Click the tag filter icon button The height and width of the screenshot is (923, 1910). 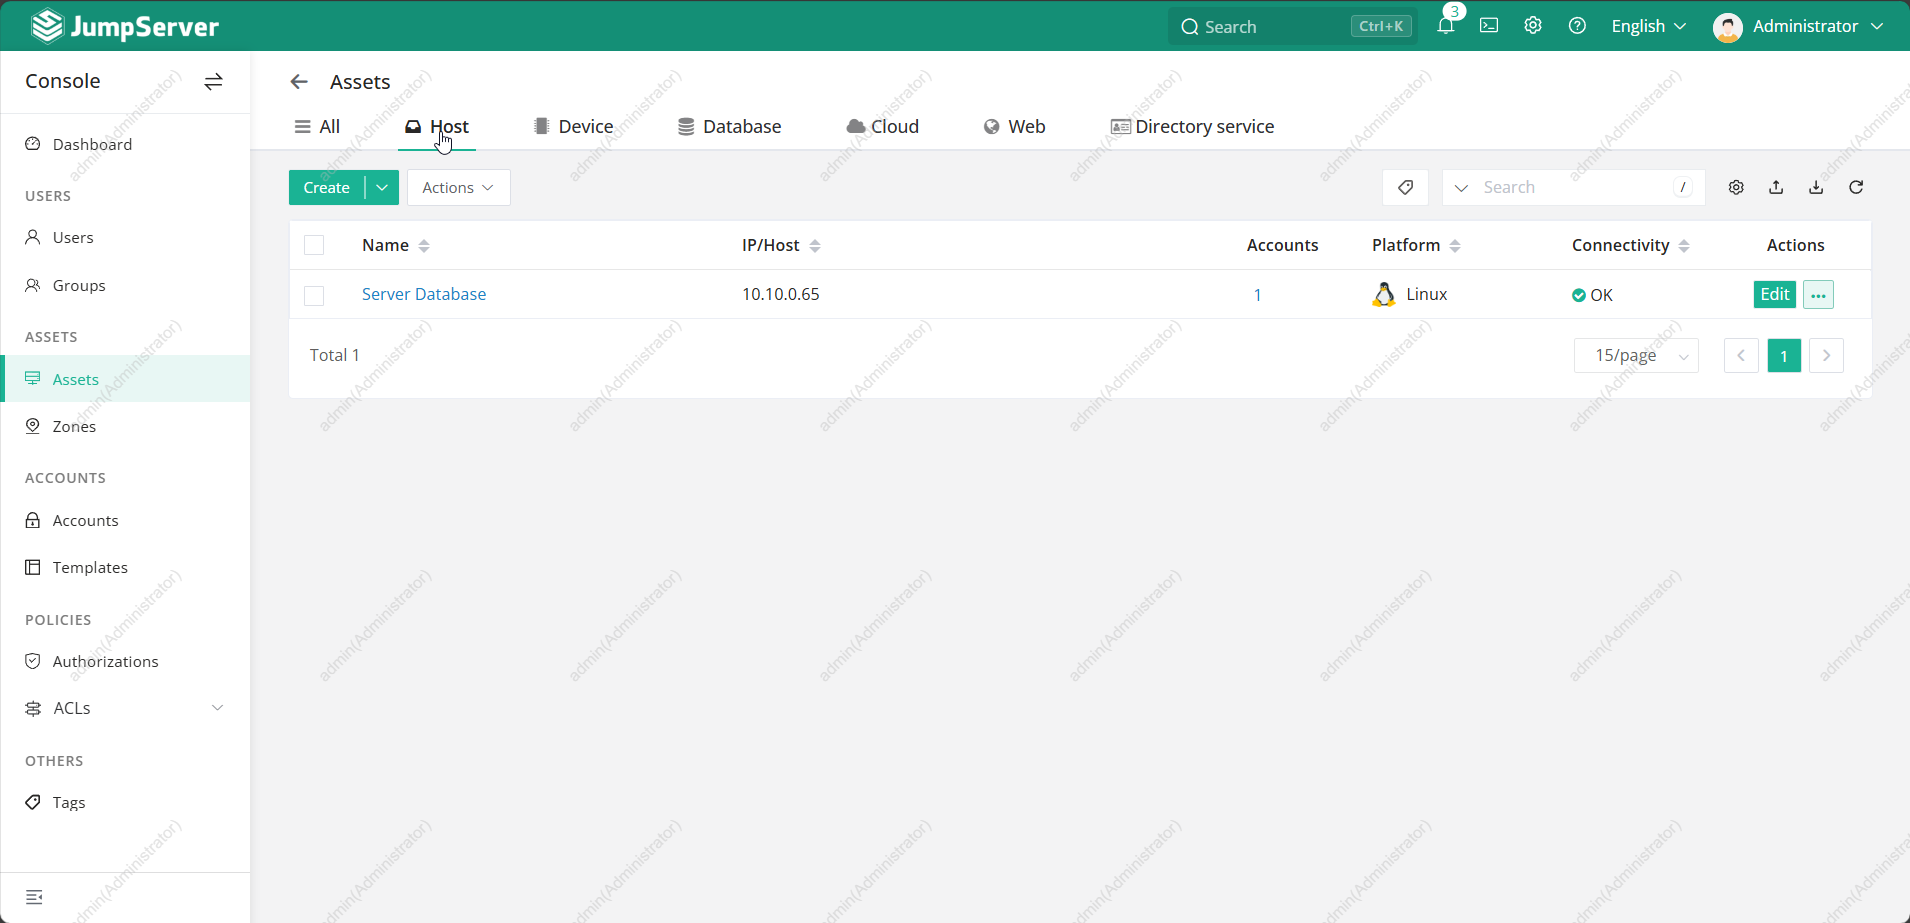1405,187
